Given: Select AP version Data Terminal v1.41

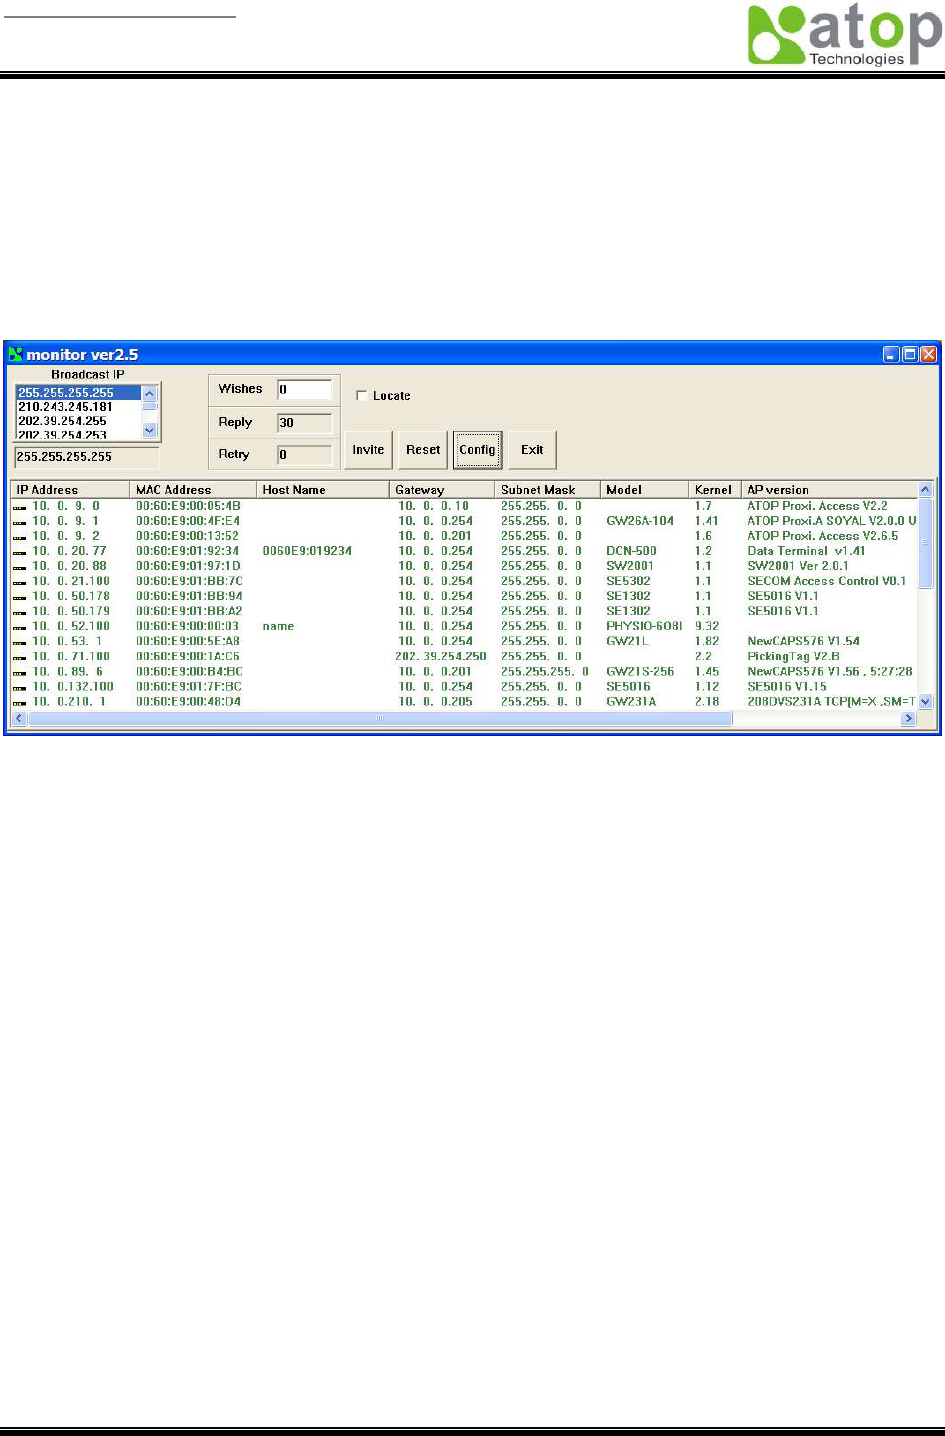Looking at the screenshot, I should (806, 551).
